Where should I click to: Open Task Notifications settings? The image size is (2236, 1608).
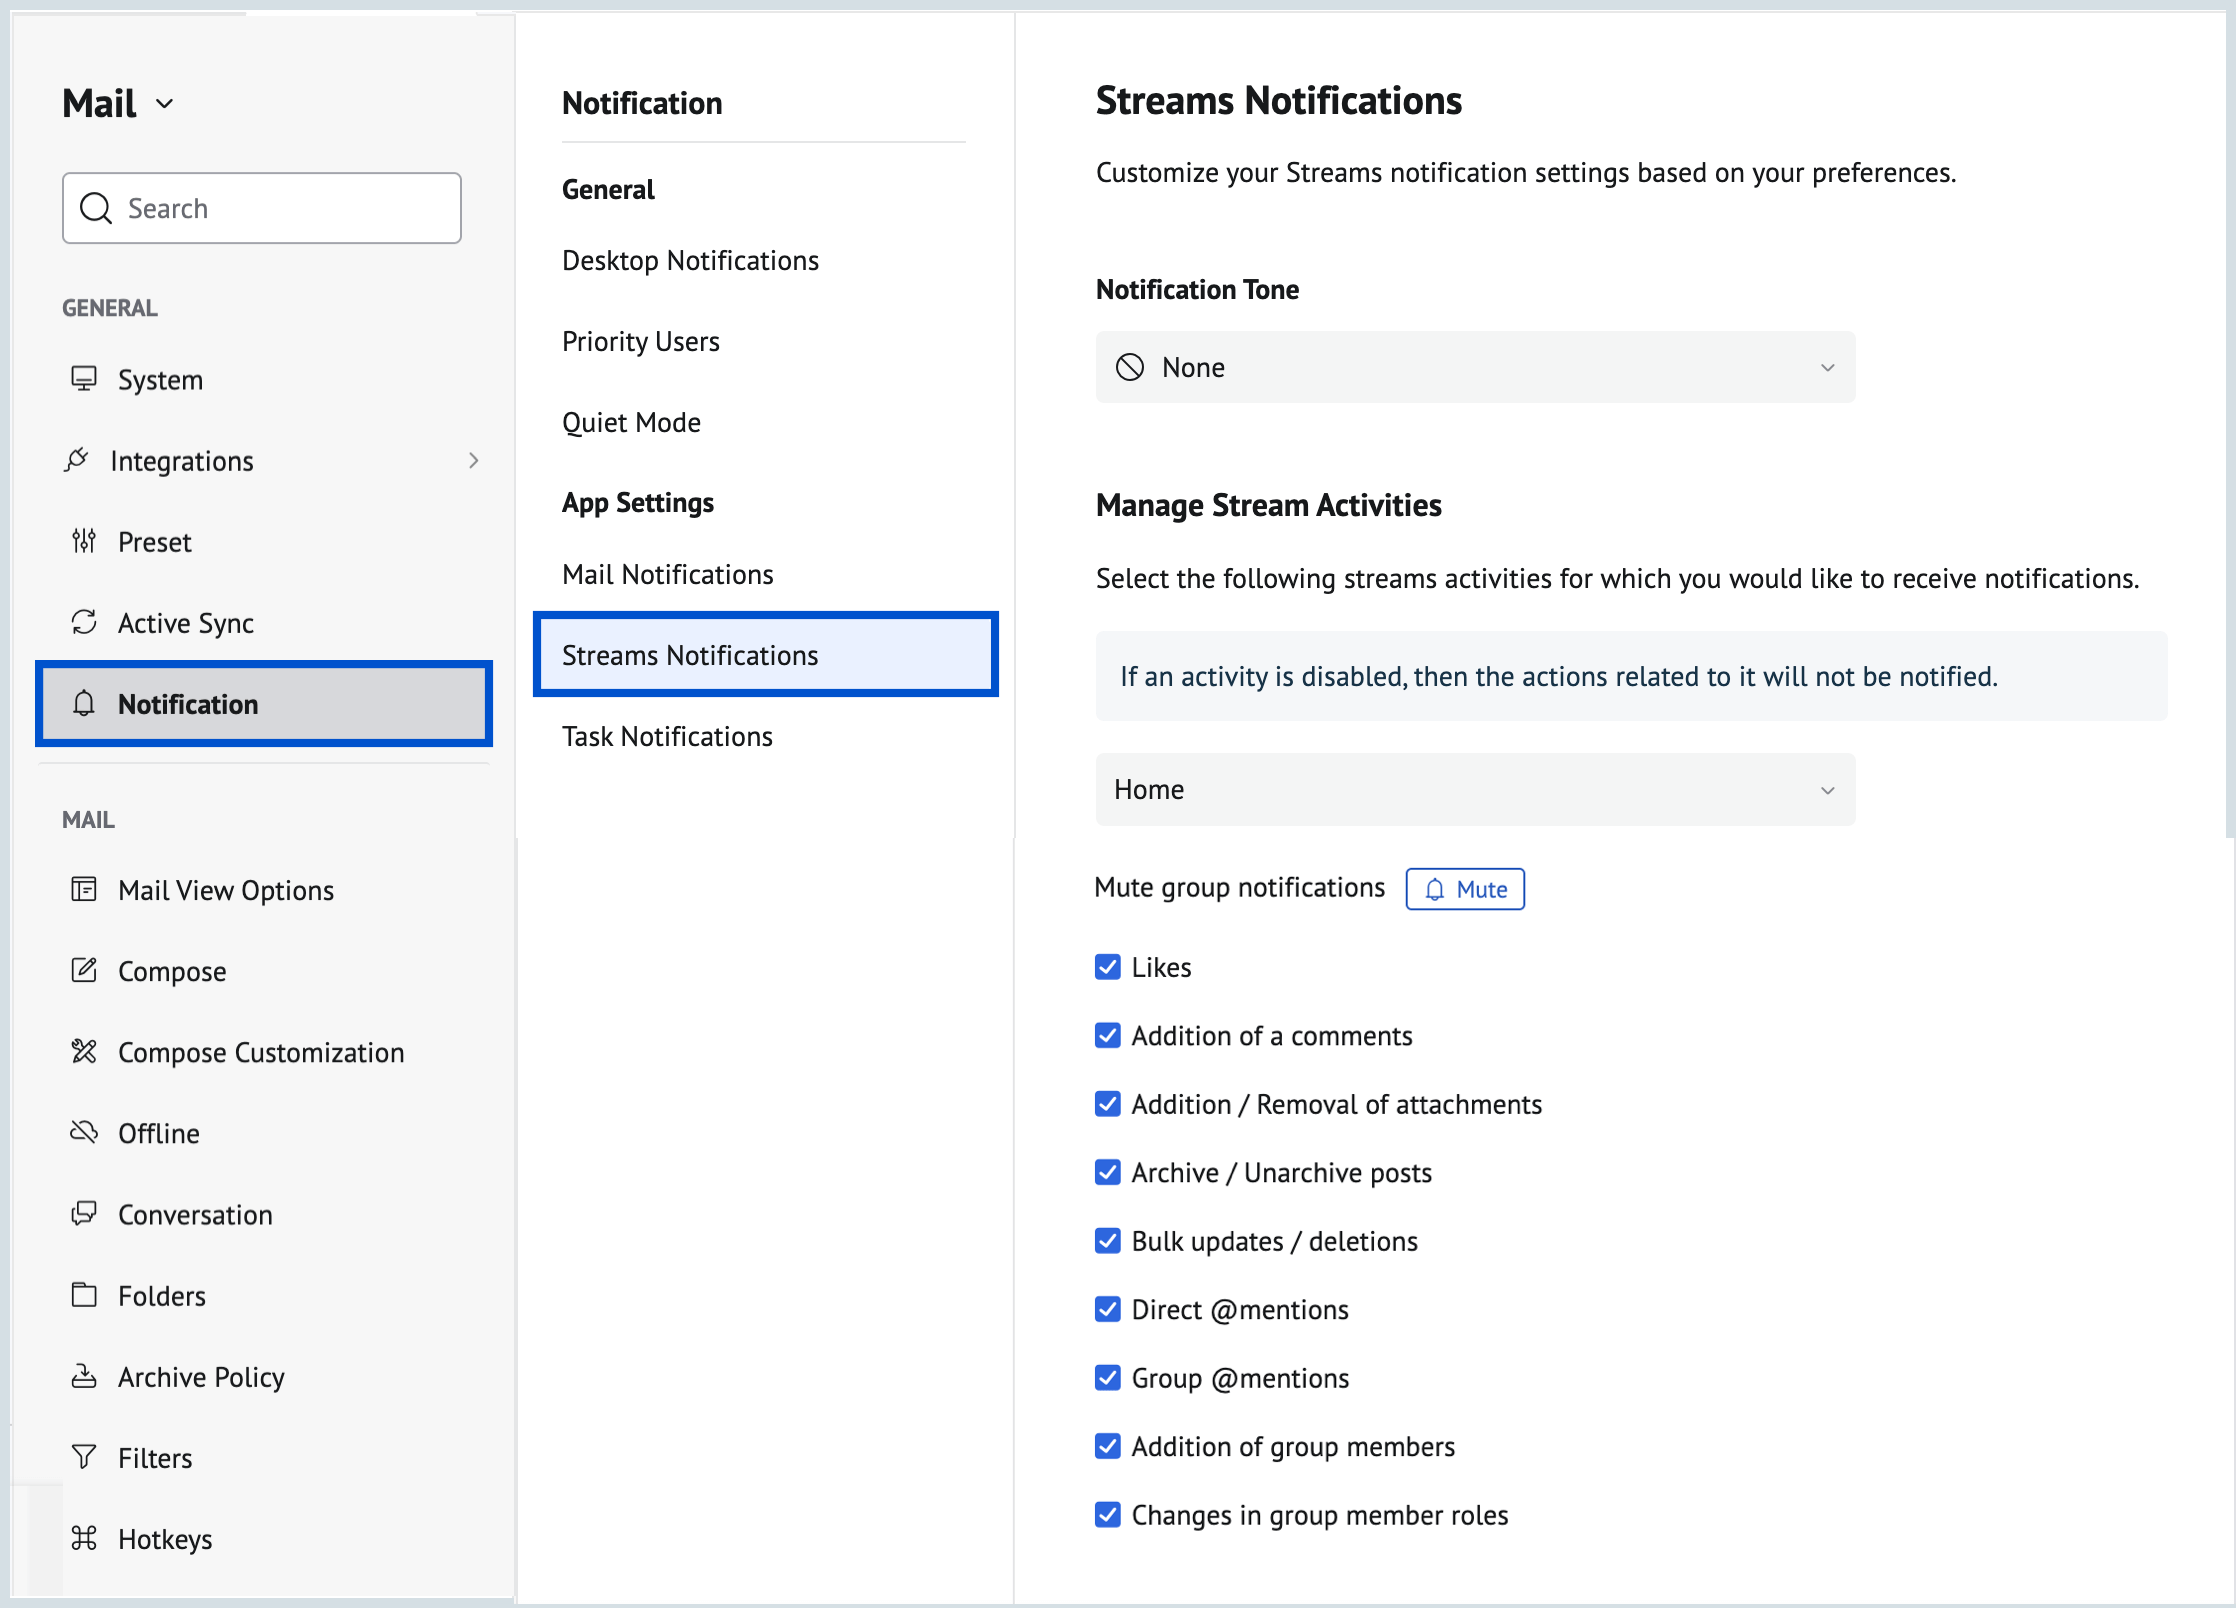click(x=667, y=736)
